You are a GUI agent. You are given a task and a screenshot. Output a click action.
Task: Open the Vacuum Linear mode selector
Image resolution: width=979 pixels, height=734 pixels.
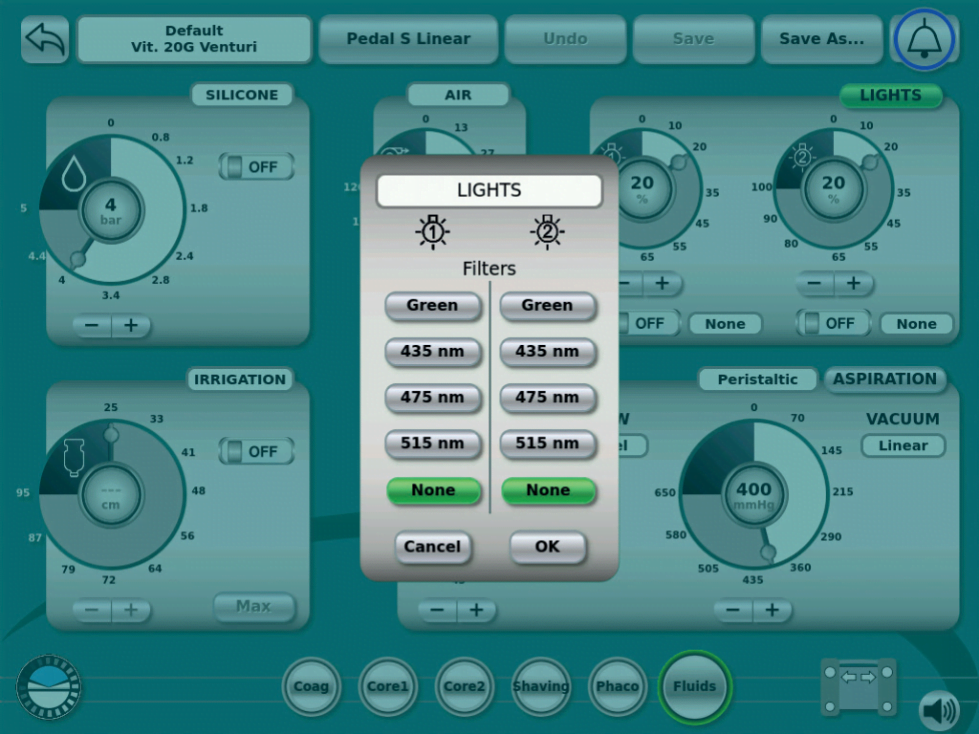click(902, 446)
